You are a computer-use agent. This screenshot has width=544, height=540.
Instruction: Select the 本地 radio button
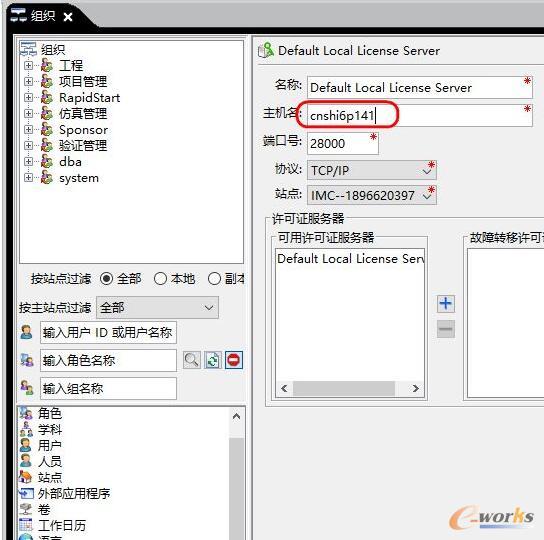[x=160, y=279]
